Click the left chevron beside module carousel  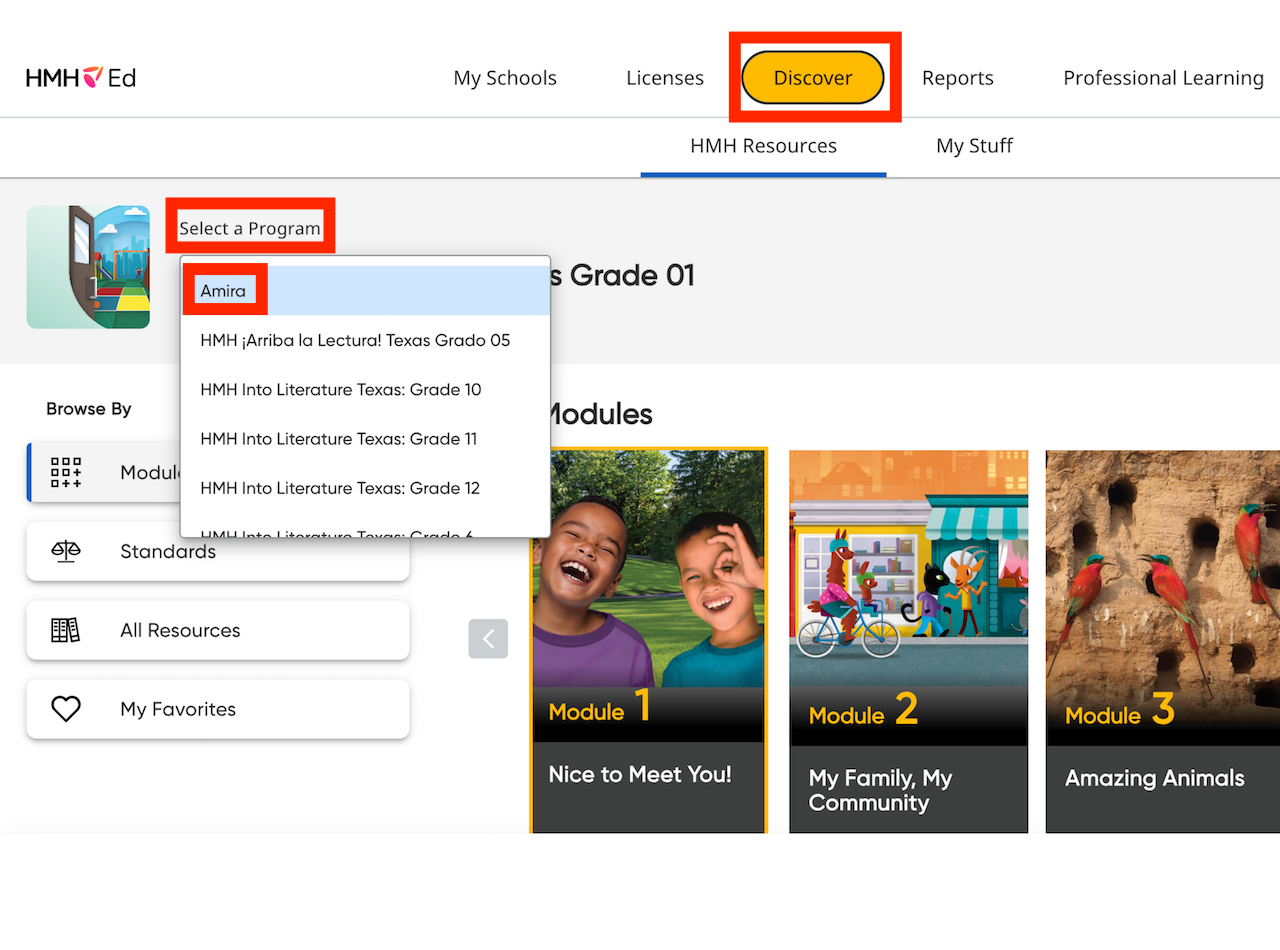coord(488,638)
